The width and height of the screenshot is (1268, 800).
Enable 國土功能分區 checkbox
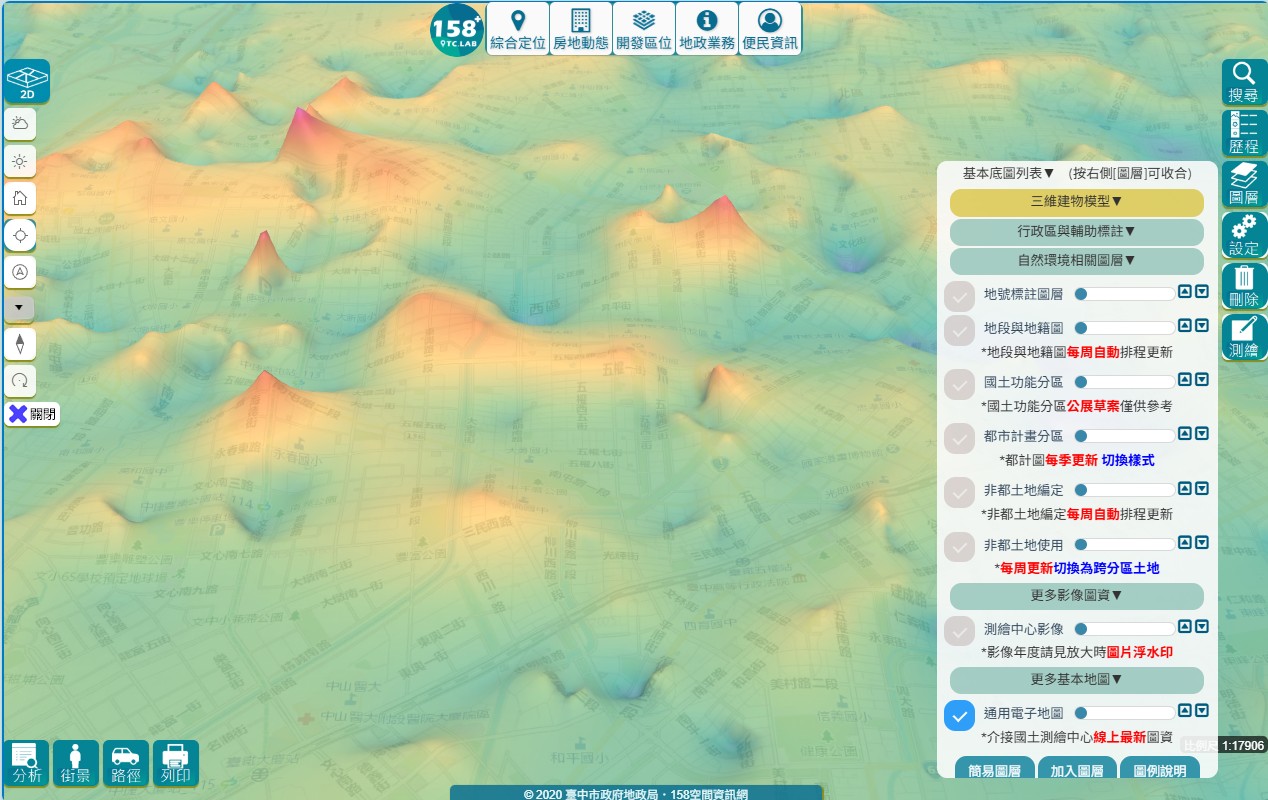pos(959,384)
